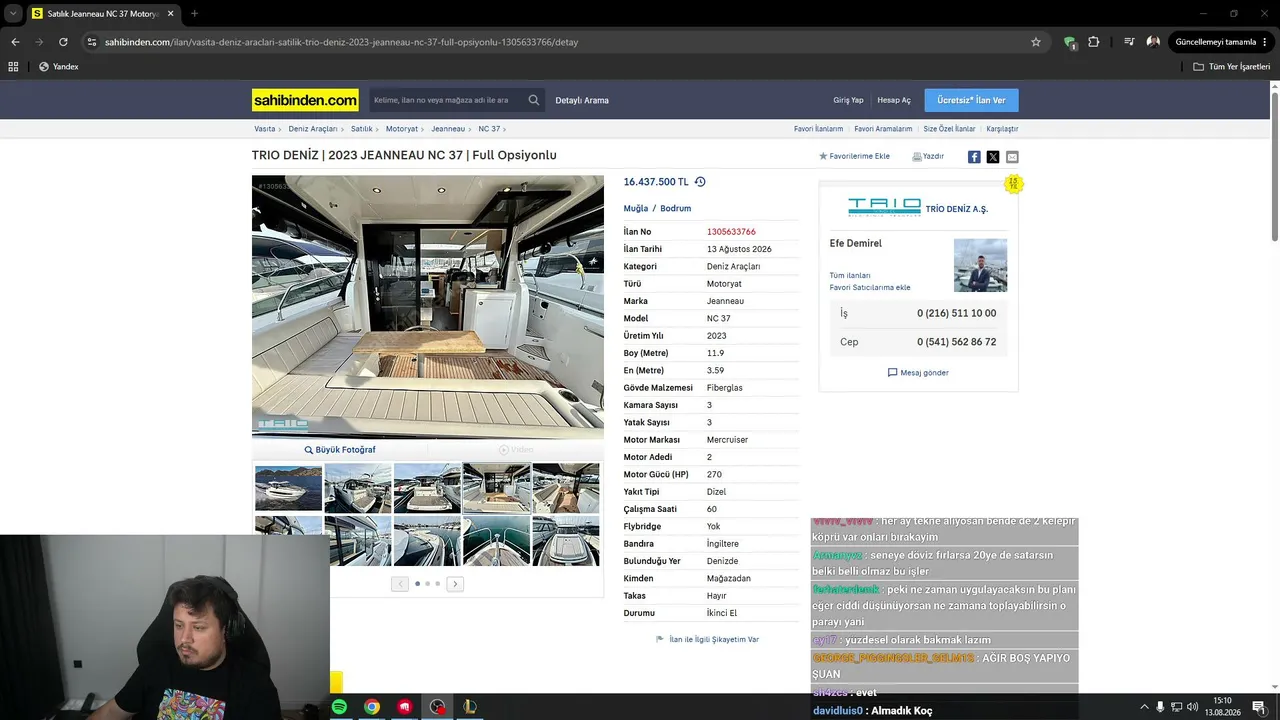
Task: Click İlan ile İlgili Şikayetim Var link
Action: 707,640
